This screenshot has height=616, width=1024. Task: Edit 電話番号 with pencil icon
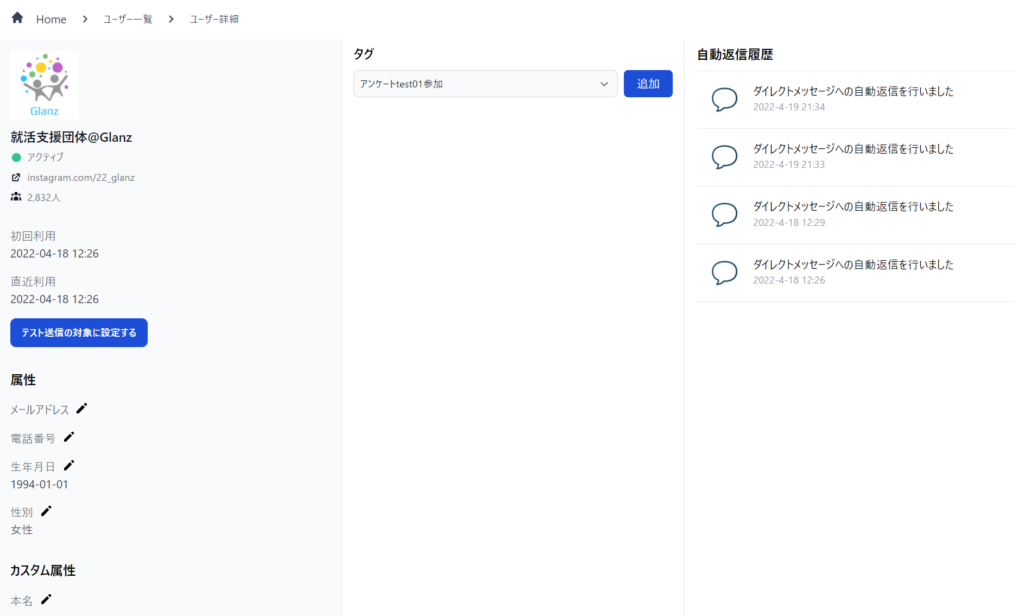point(69,437)
